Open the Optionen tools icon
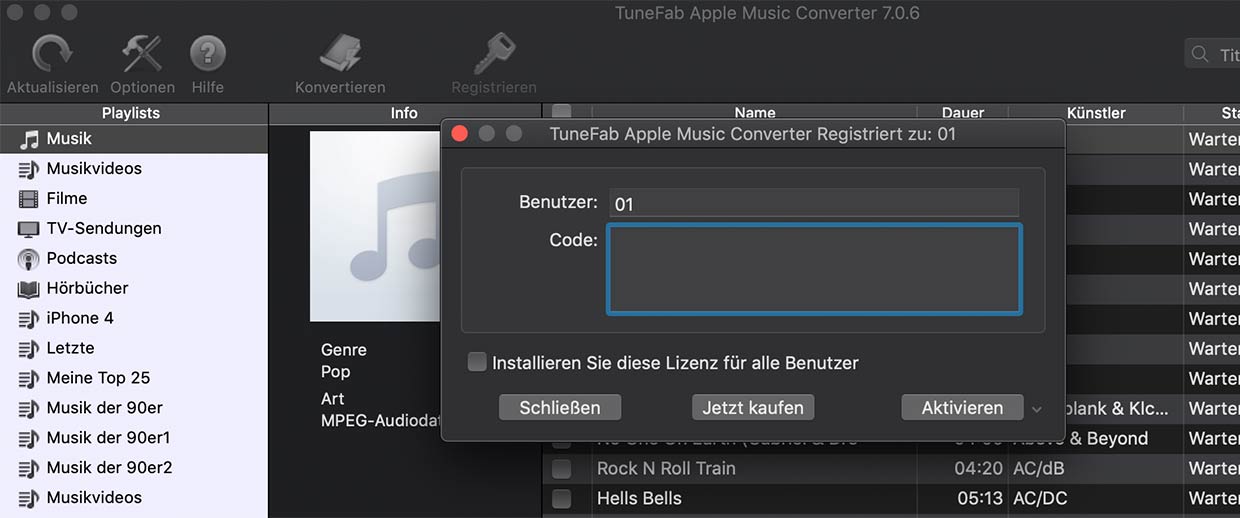This screenshot has height=518, width=1240. tap(142, 52)
